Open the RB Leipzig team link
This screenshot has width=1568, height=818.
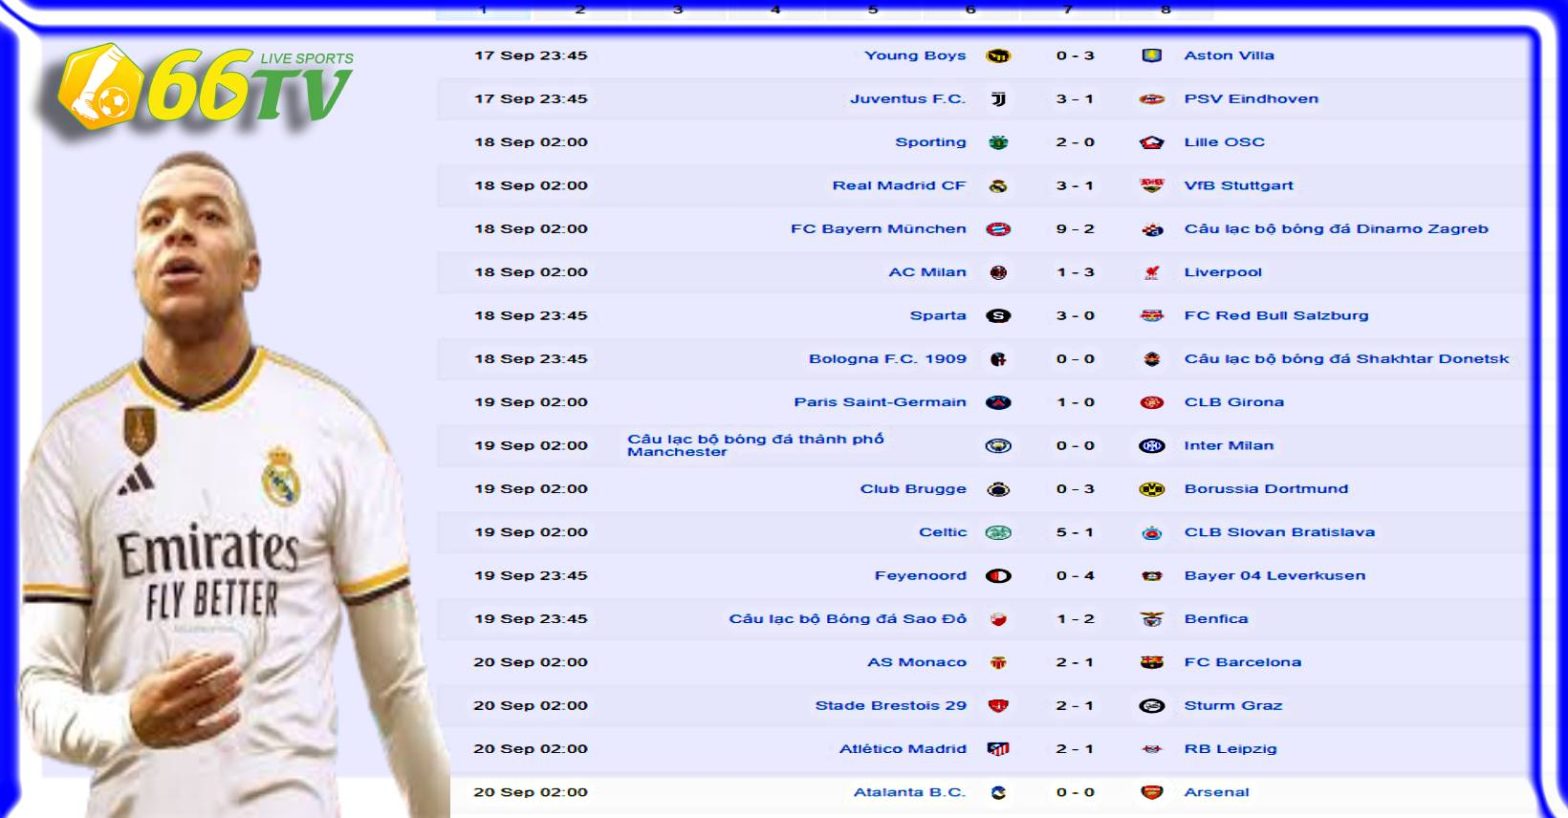pos(1230,749)
